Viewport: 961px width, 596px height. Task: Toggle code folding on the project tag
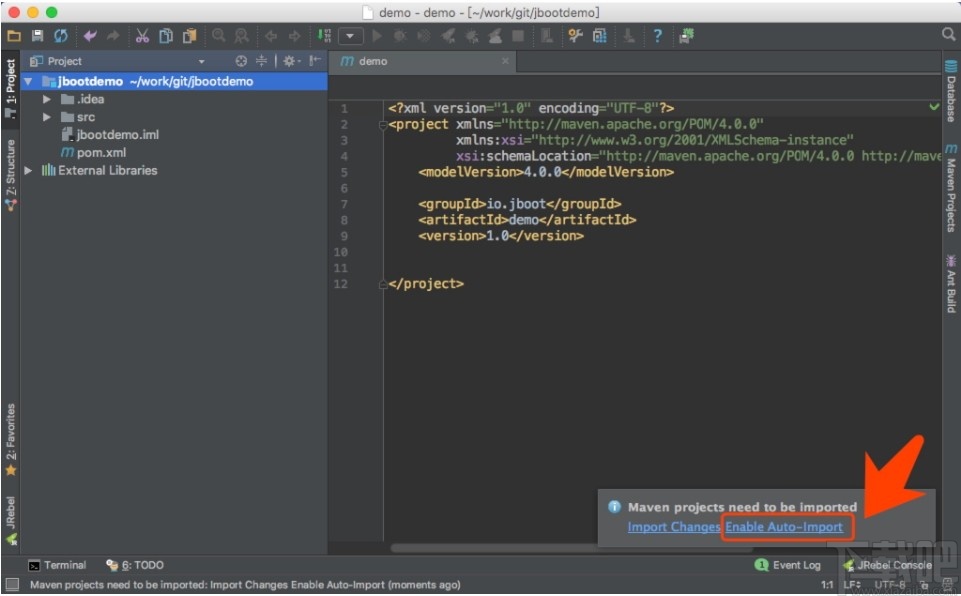(x=382, y=125)
